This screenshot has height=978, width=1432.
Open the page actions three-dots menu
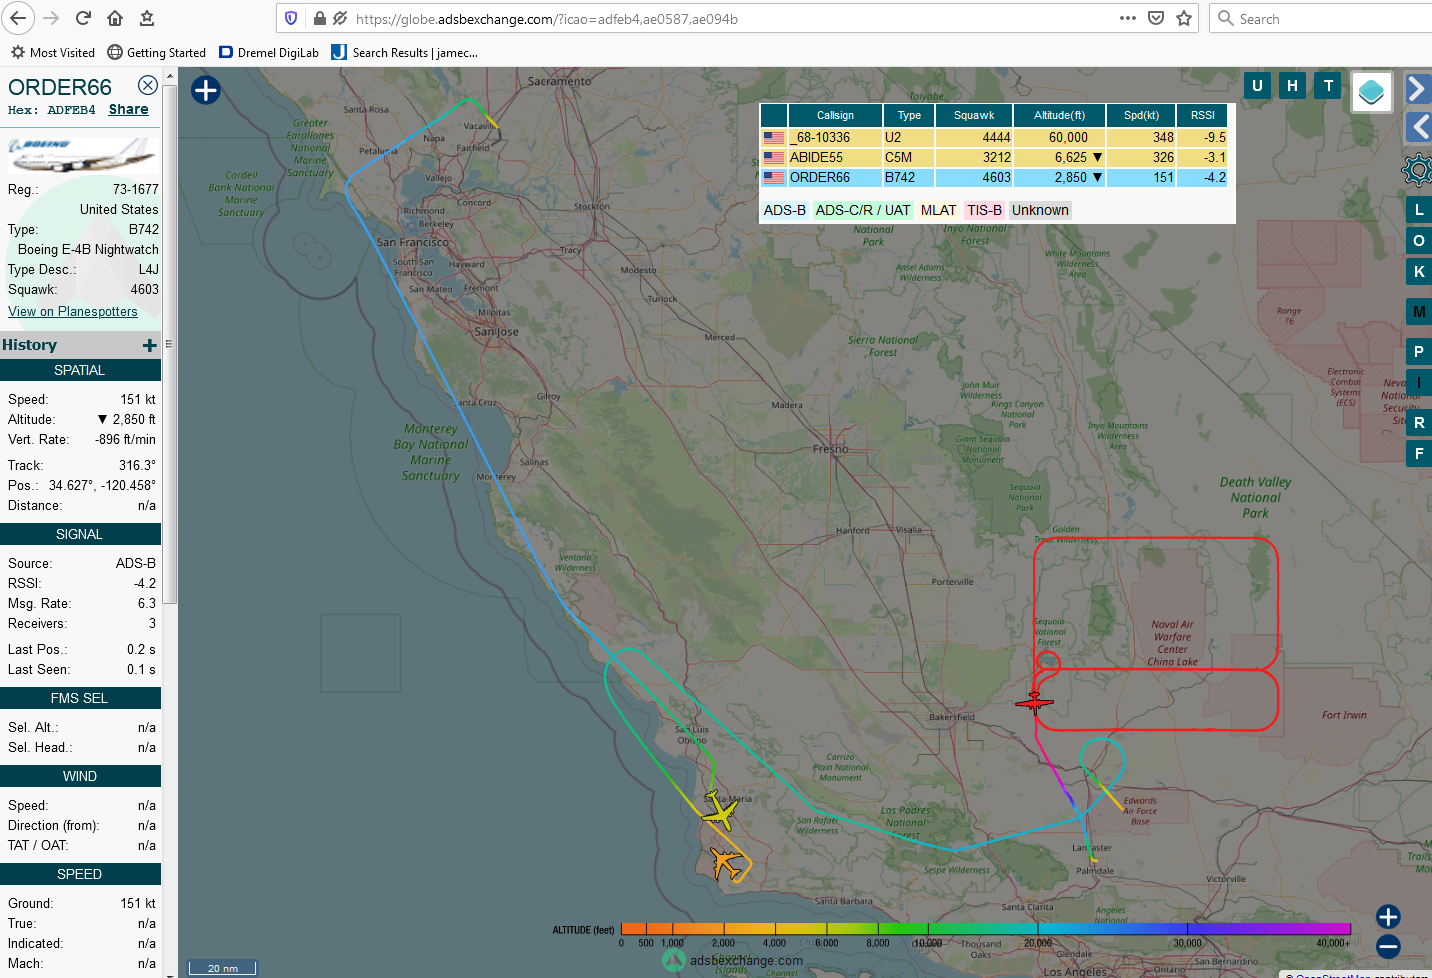tap(1128, 18)
